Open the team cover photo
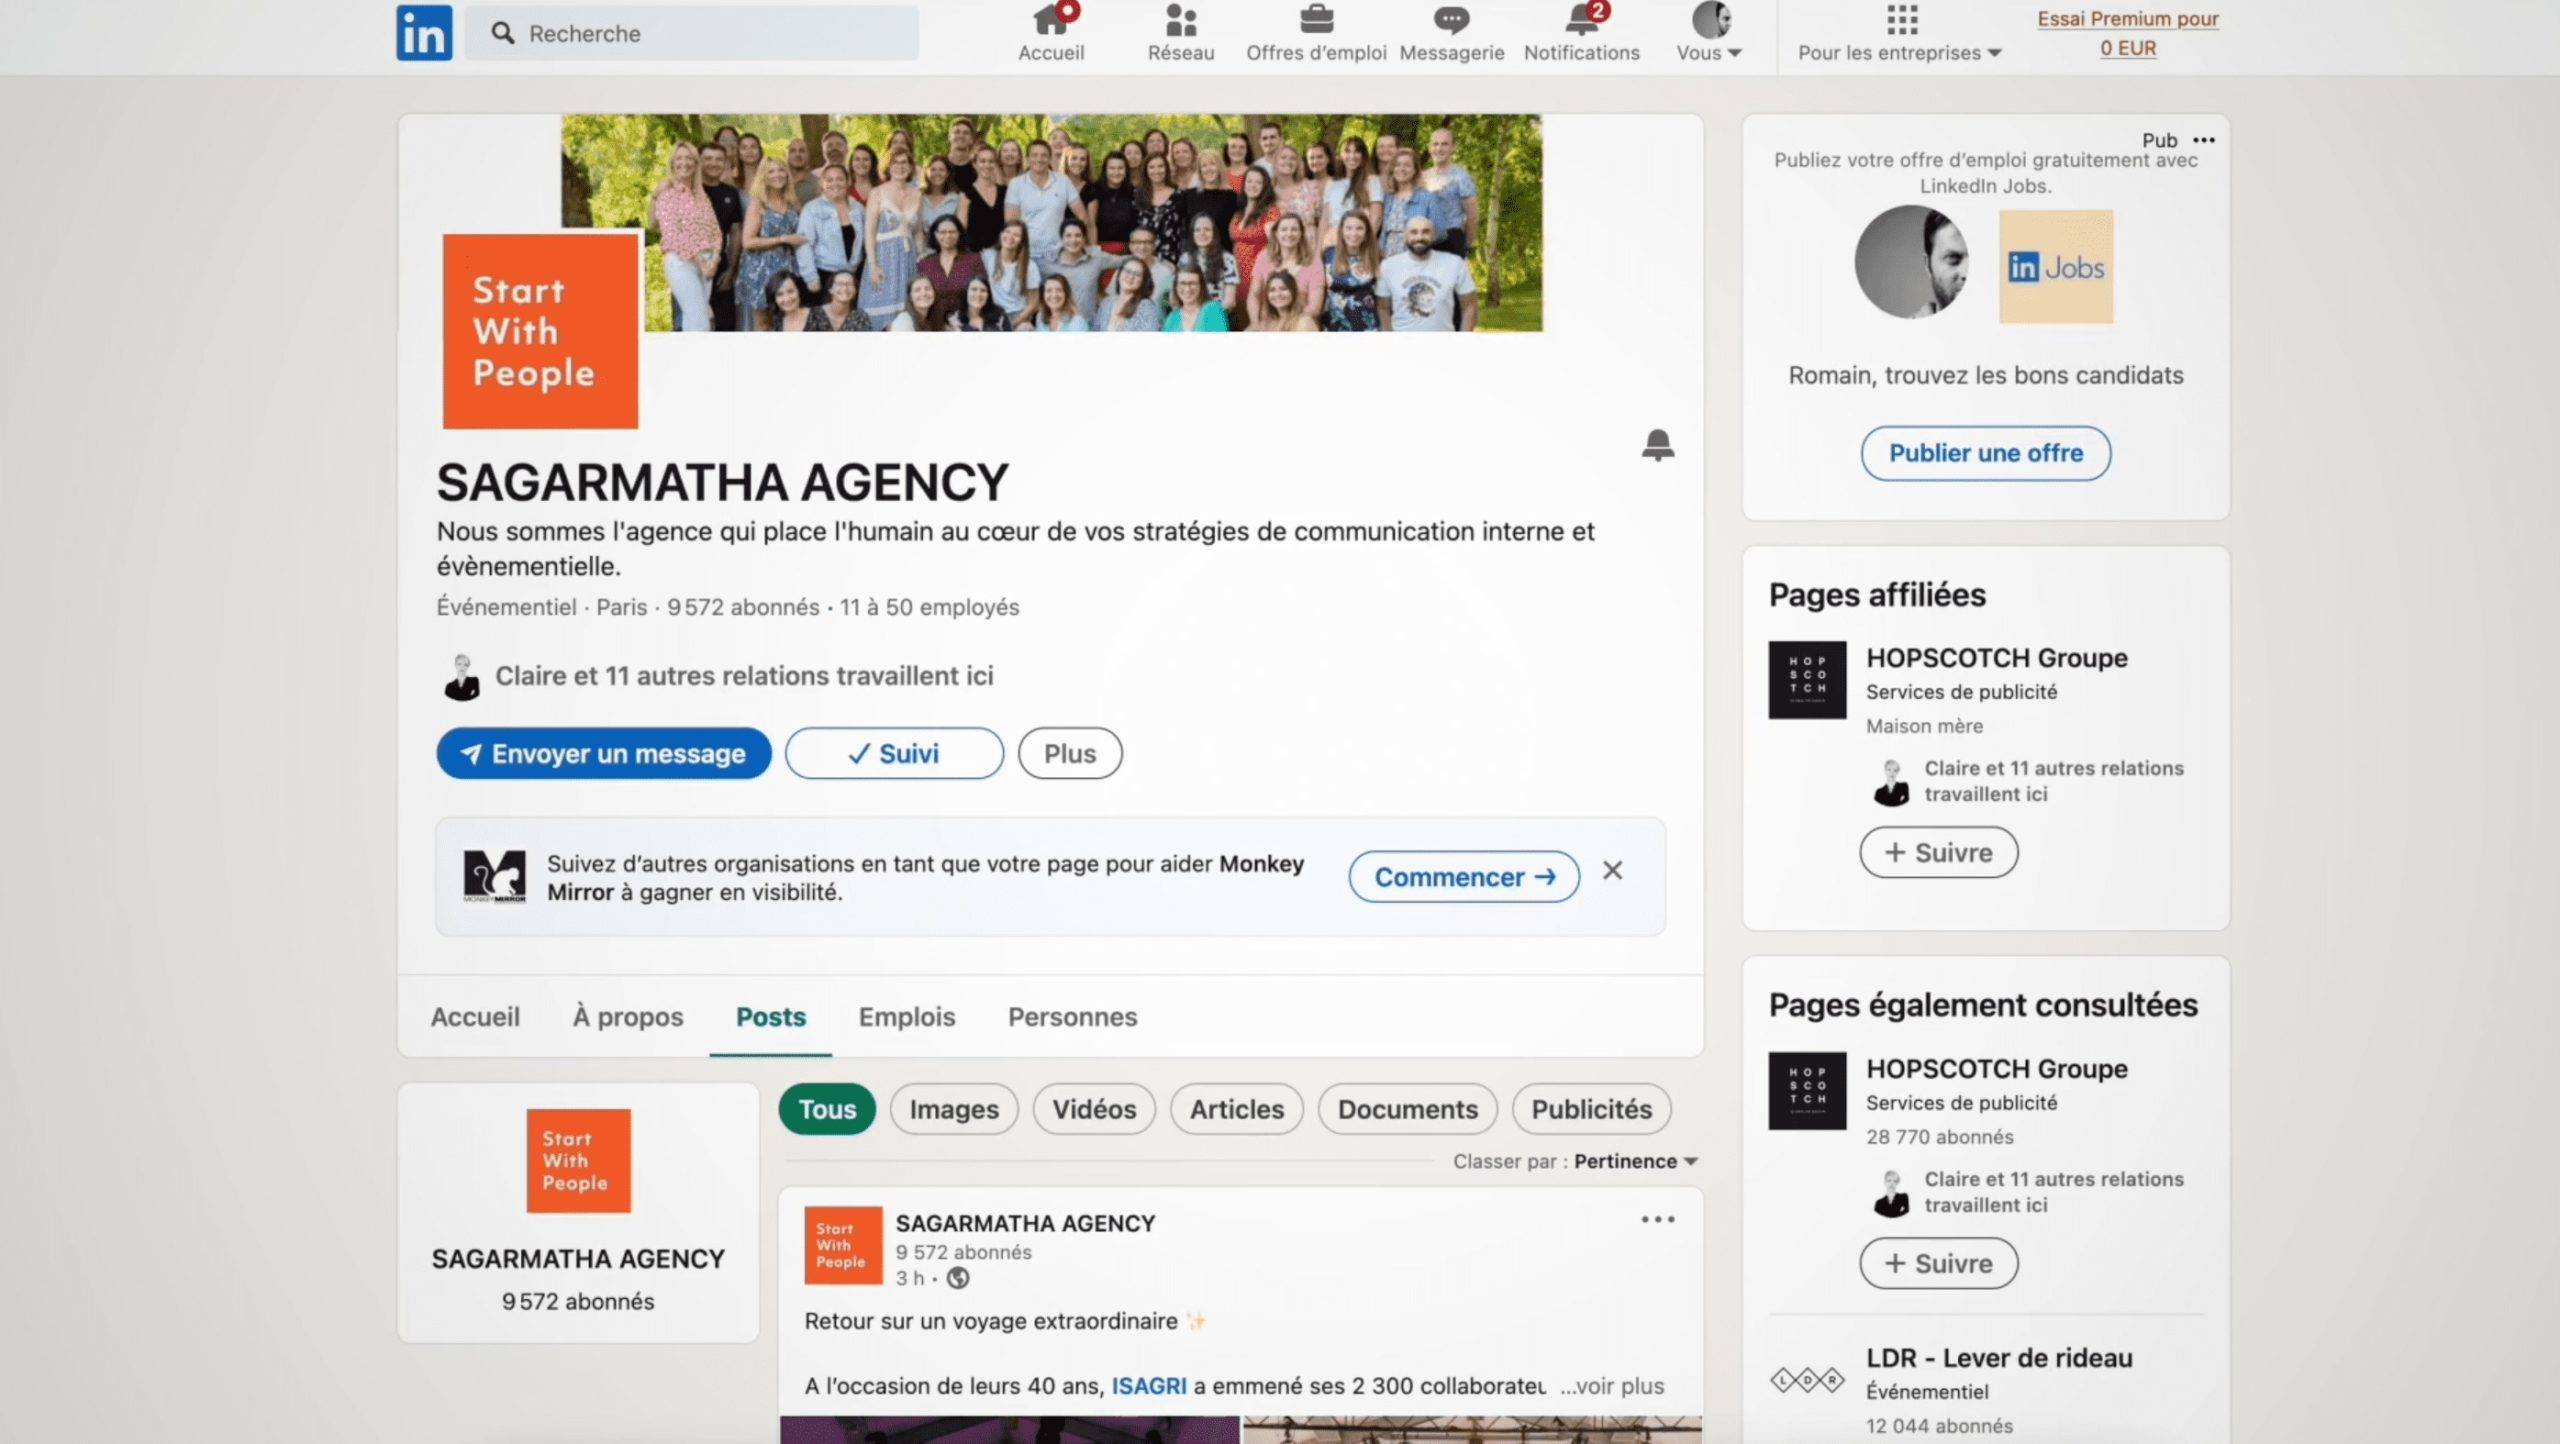 [1051, 222]
